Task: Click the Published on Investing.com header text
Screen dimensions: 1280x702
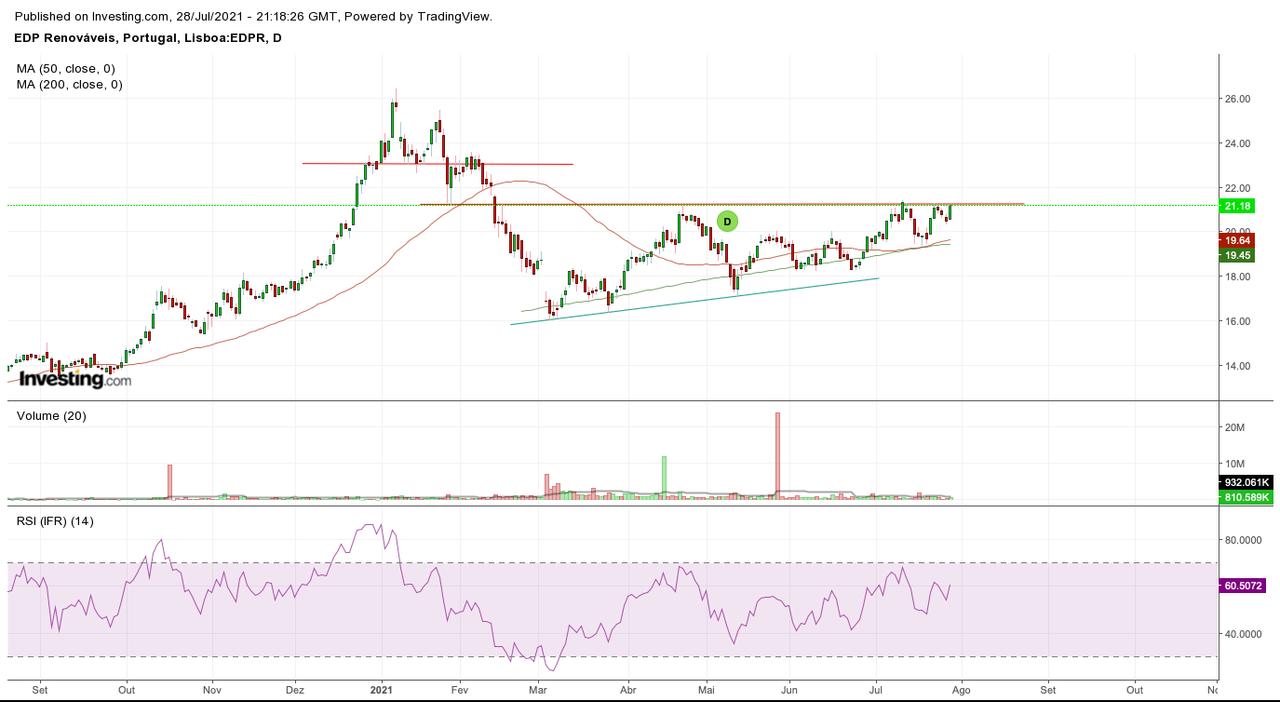Action: (254, 17)
